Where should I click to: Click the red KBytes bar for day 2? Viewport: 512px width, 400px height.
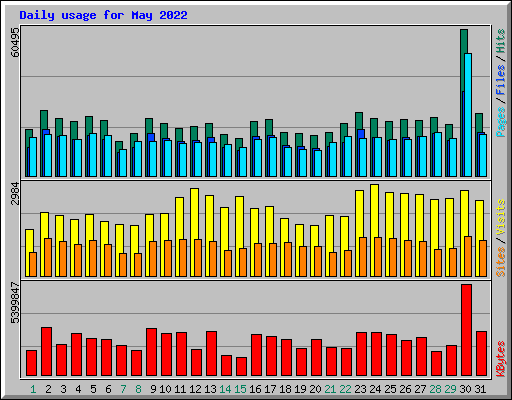click(x=46, y=352)
